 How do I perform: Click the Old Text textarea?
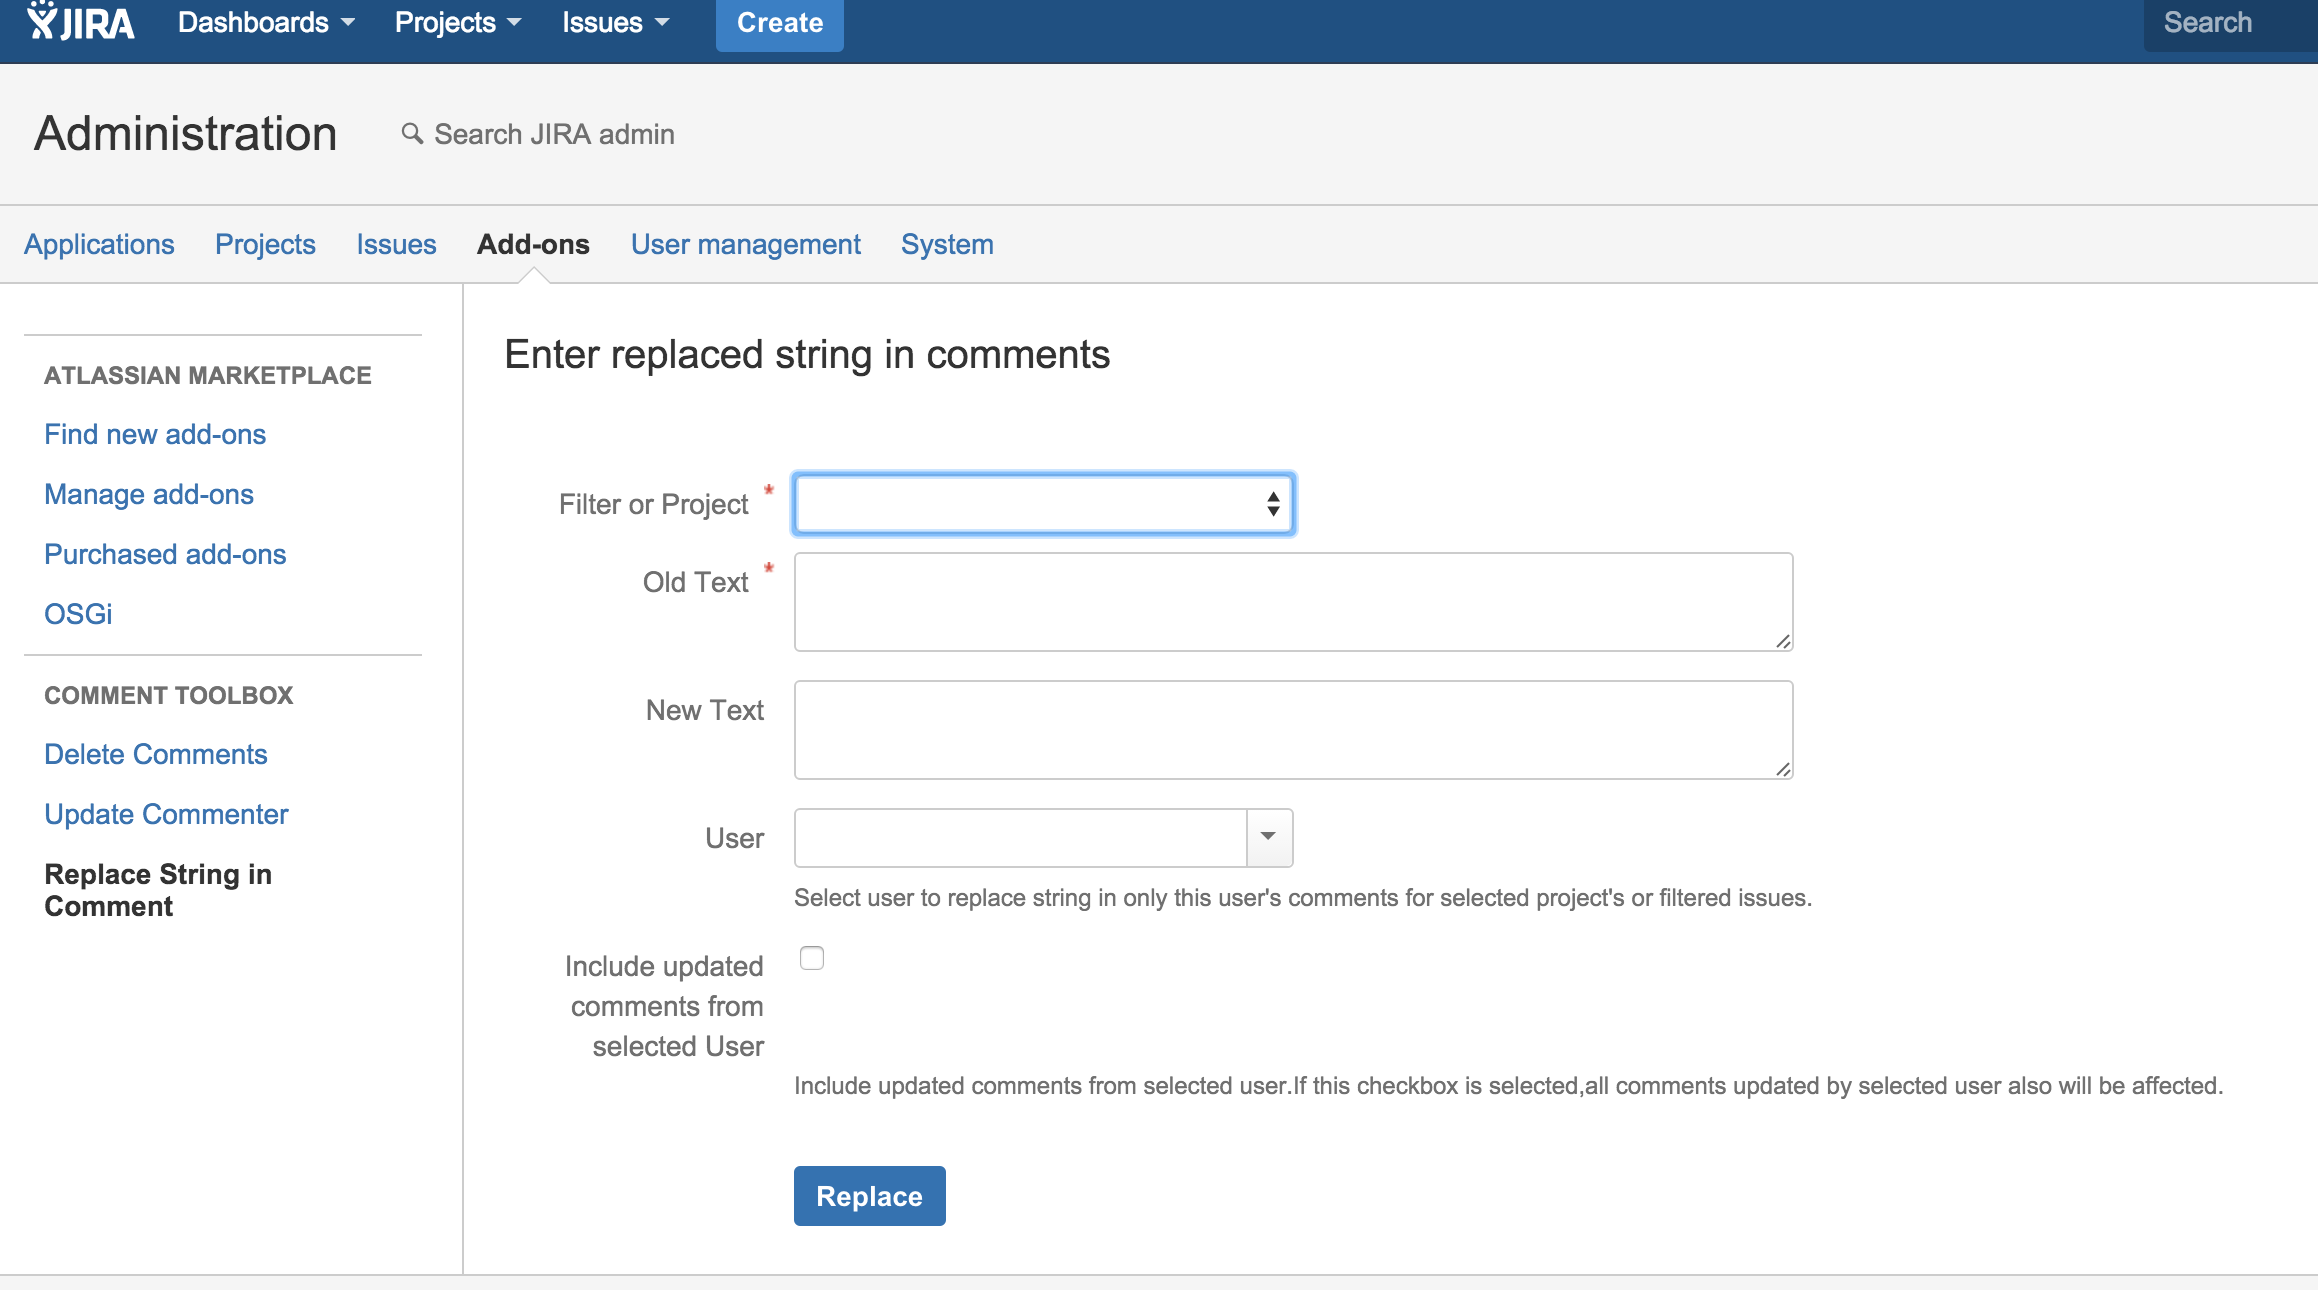click(x=1293, y=602)
